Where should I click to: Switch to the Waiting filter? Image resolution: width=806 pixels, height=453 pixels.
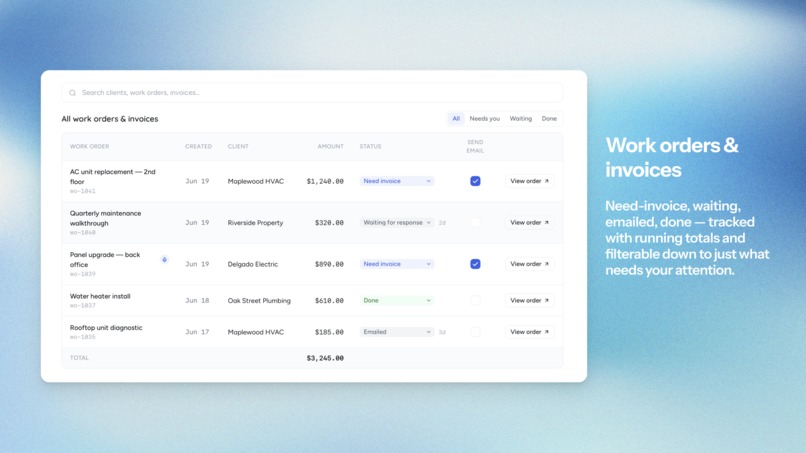pyautogui.click(x=521, y=119)
